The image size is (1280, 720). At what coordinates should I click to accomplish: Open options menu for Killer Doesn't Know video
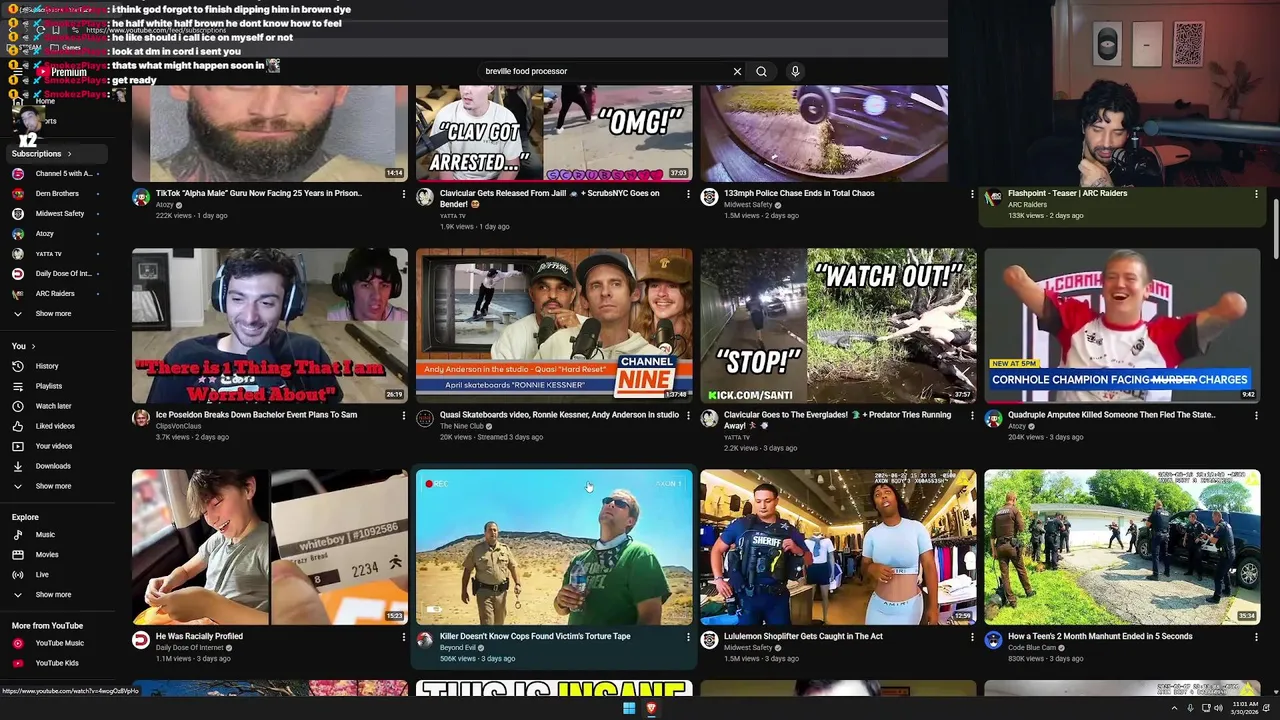pos(688,636)
